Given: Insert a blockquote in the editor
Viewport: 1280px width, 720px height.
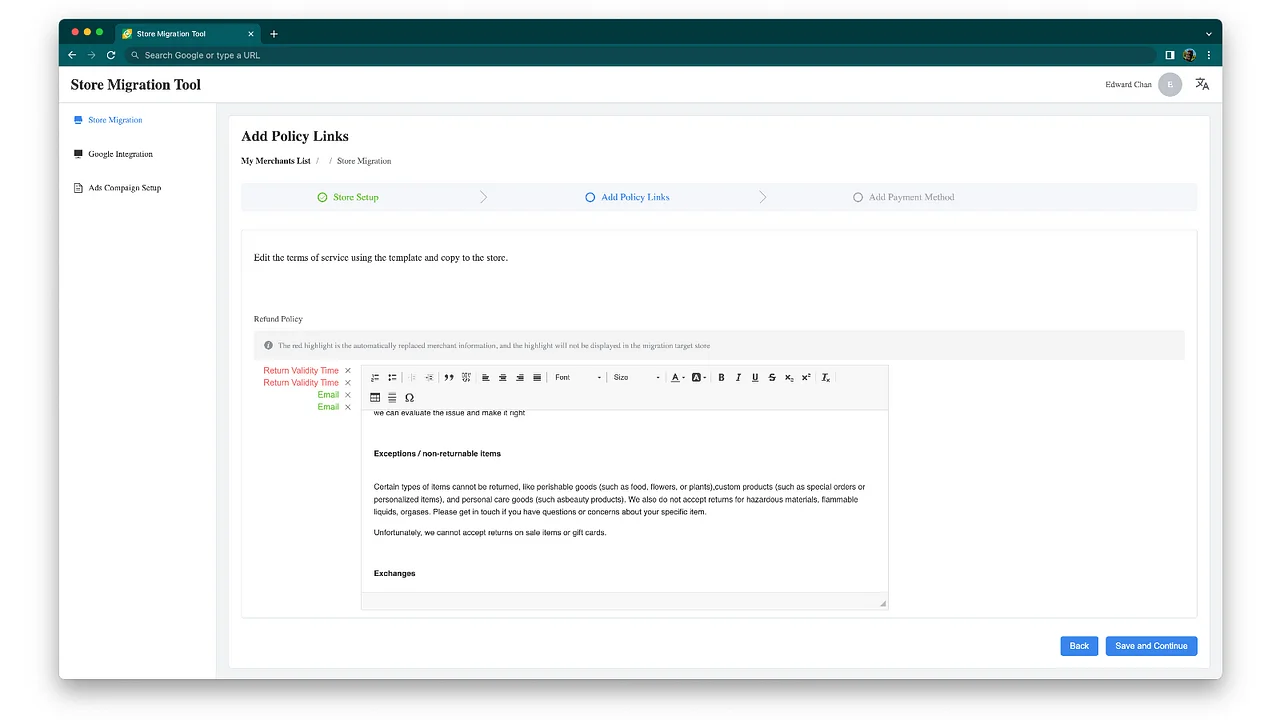Looking at the screenshot, I should point(448,377).
